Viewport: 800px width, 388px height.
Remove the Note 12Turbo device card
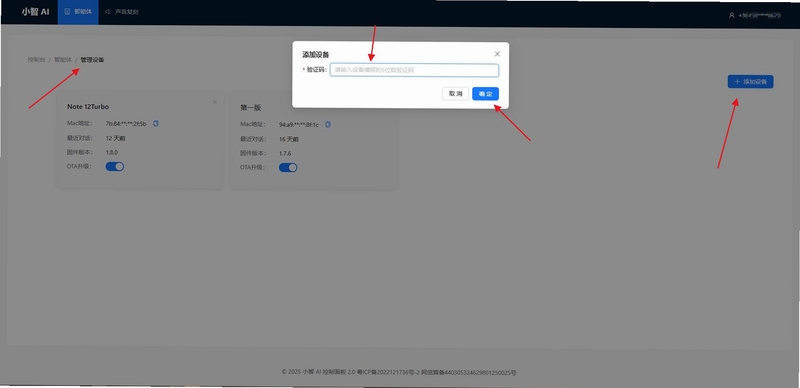pos(215,102)
